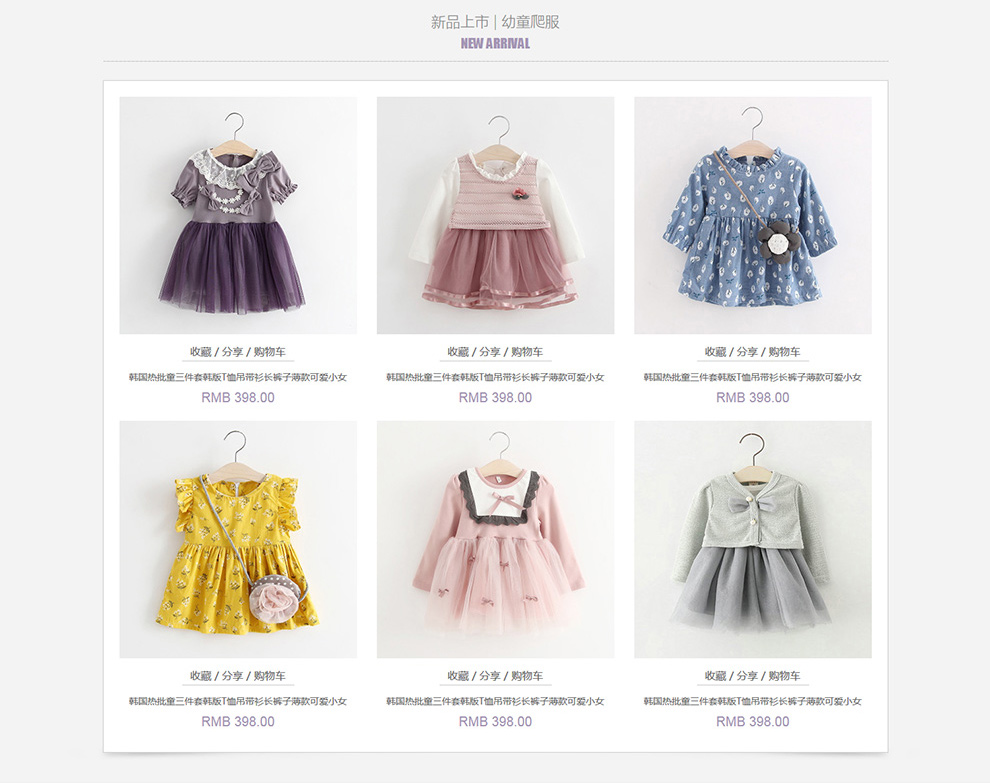This screenshot has height=783, width=990.
Task: Click 收藏 under the purple dress
Action: pyautogui.click(x=201, y=352)
